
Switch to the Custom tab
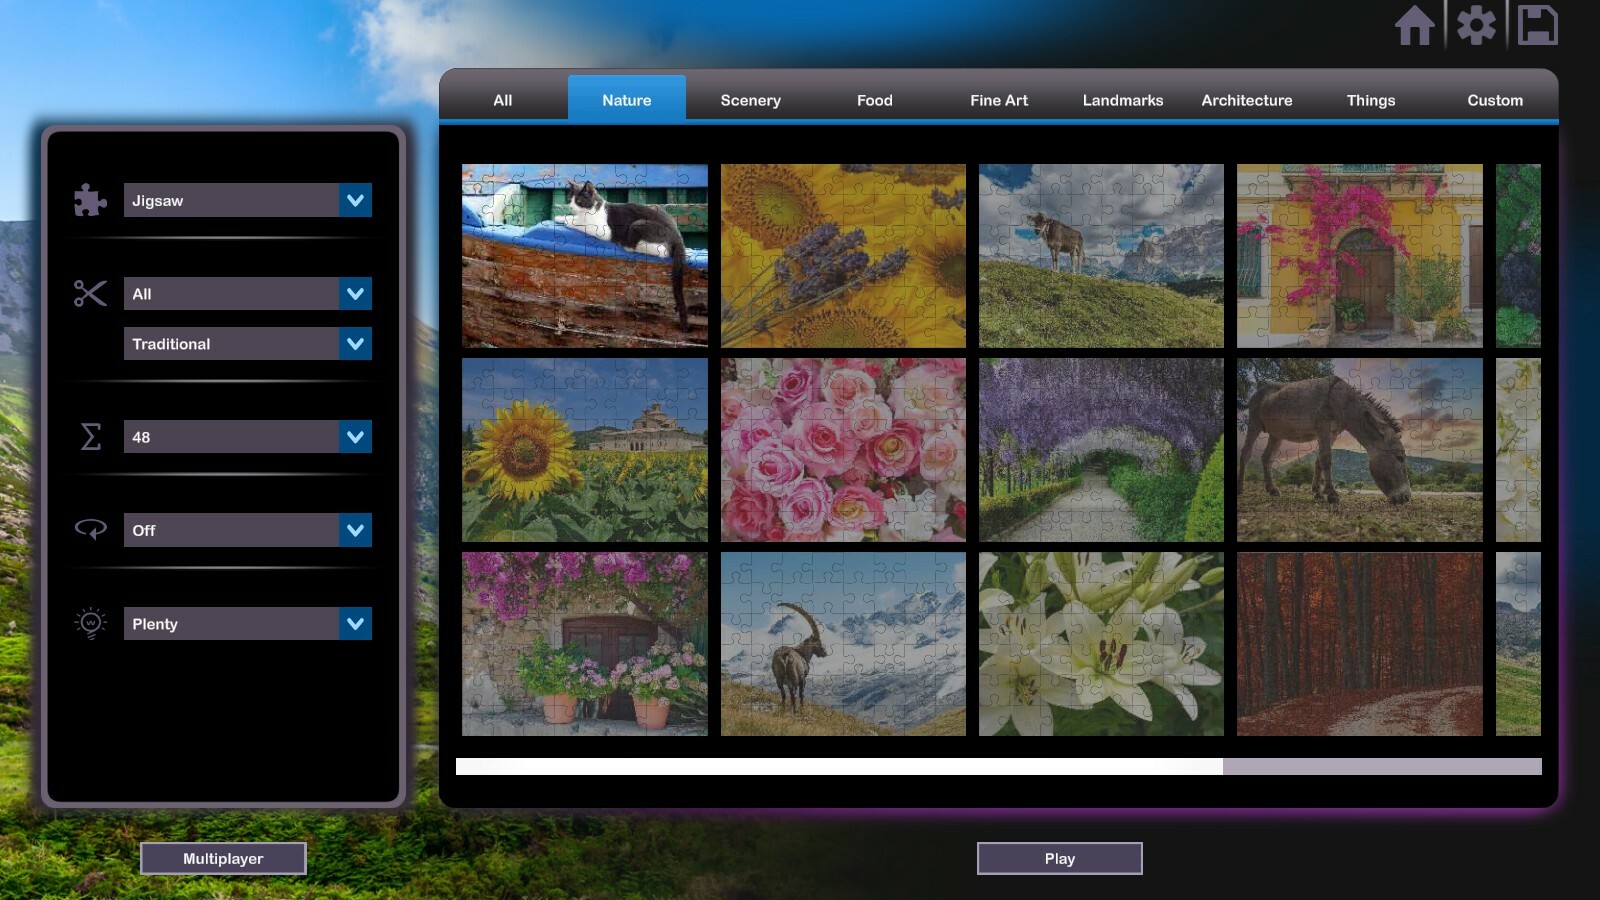[x=1494, y=100]
